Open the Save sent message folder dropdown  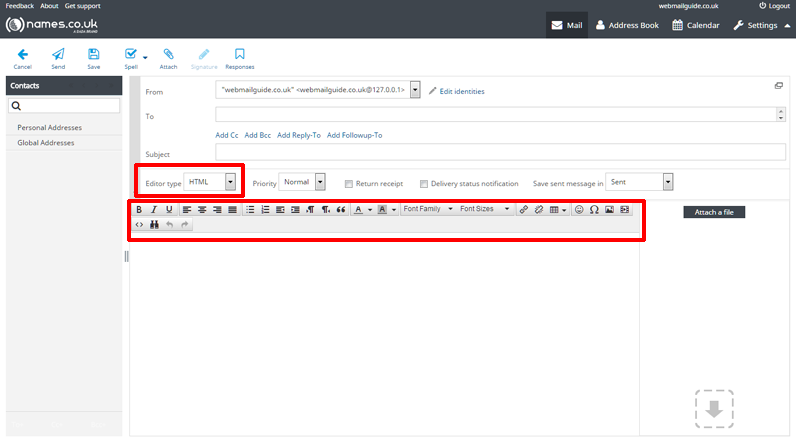640,182
